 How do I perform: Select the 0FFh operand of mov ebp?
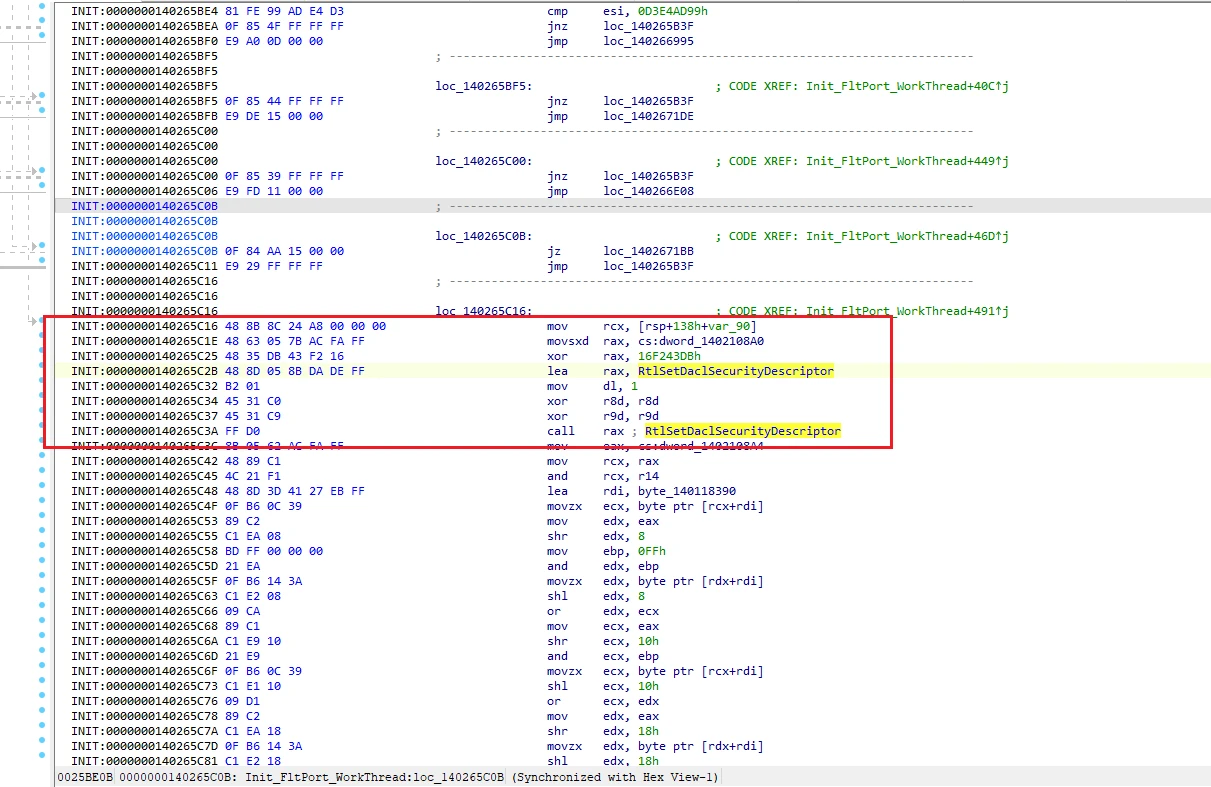tap(654, 551)
